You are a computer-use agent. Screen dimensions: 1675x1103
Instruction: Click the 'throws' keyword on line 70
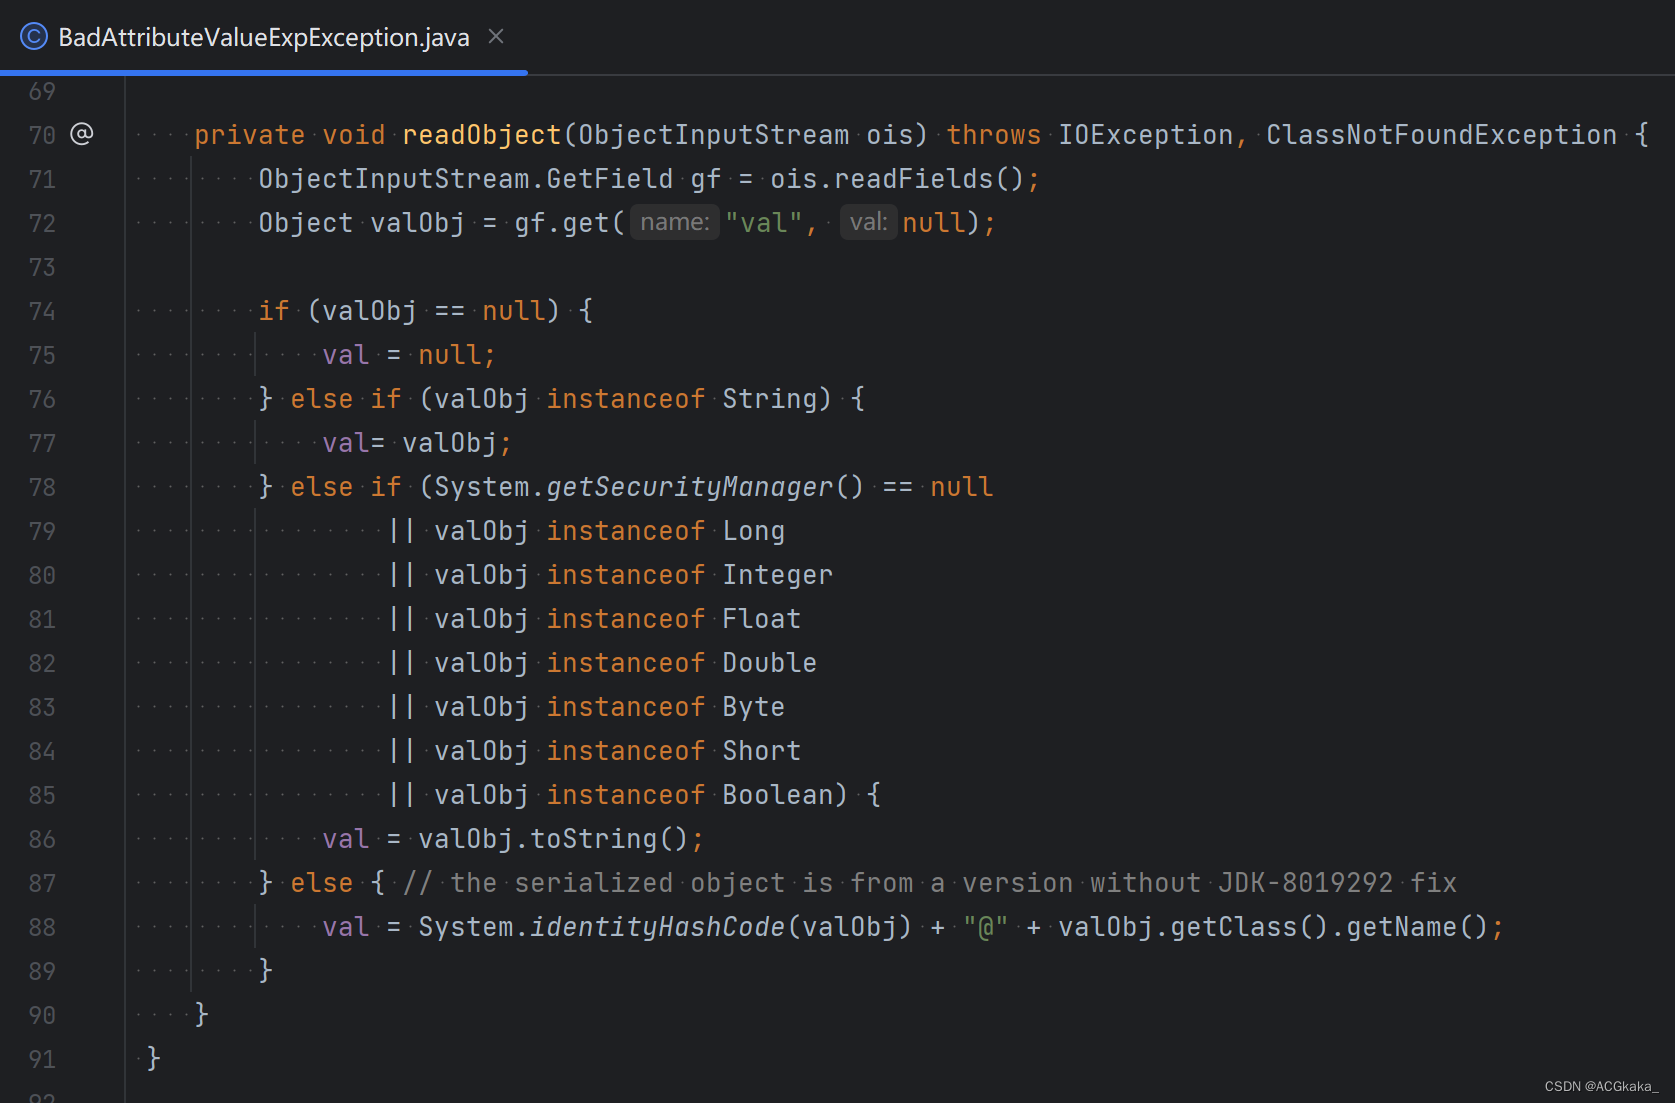pyautogui.click(x=994, y=135)
